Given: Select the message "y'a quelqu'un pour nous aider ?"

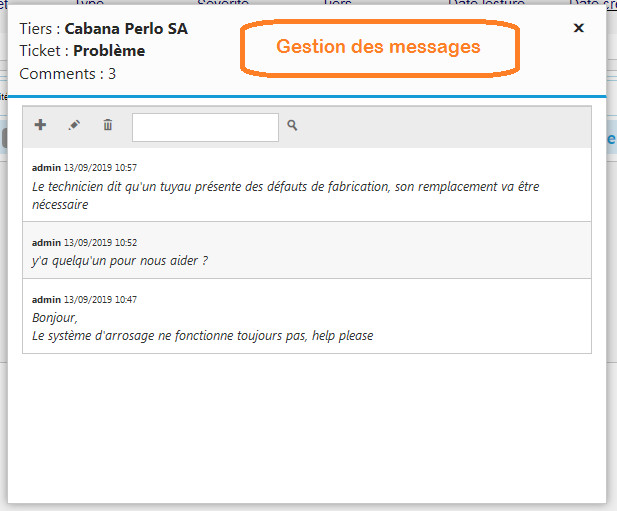Looking at the screenshot, I should pyautogui.click(x=120, y=260).
